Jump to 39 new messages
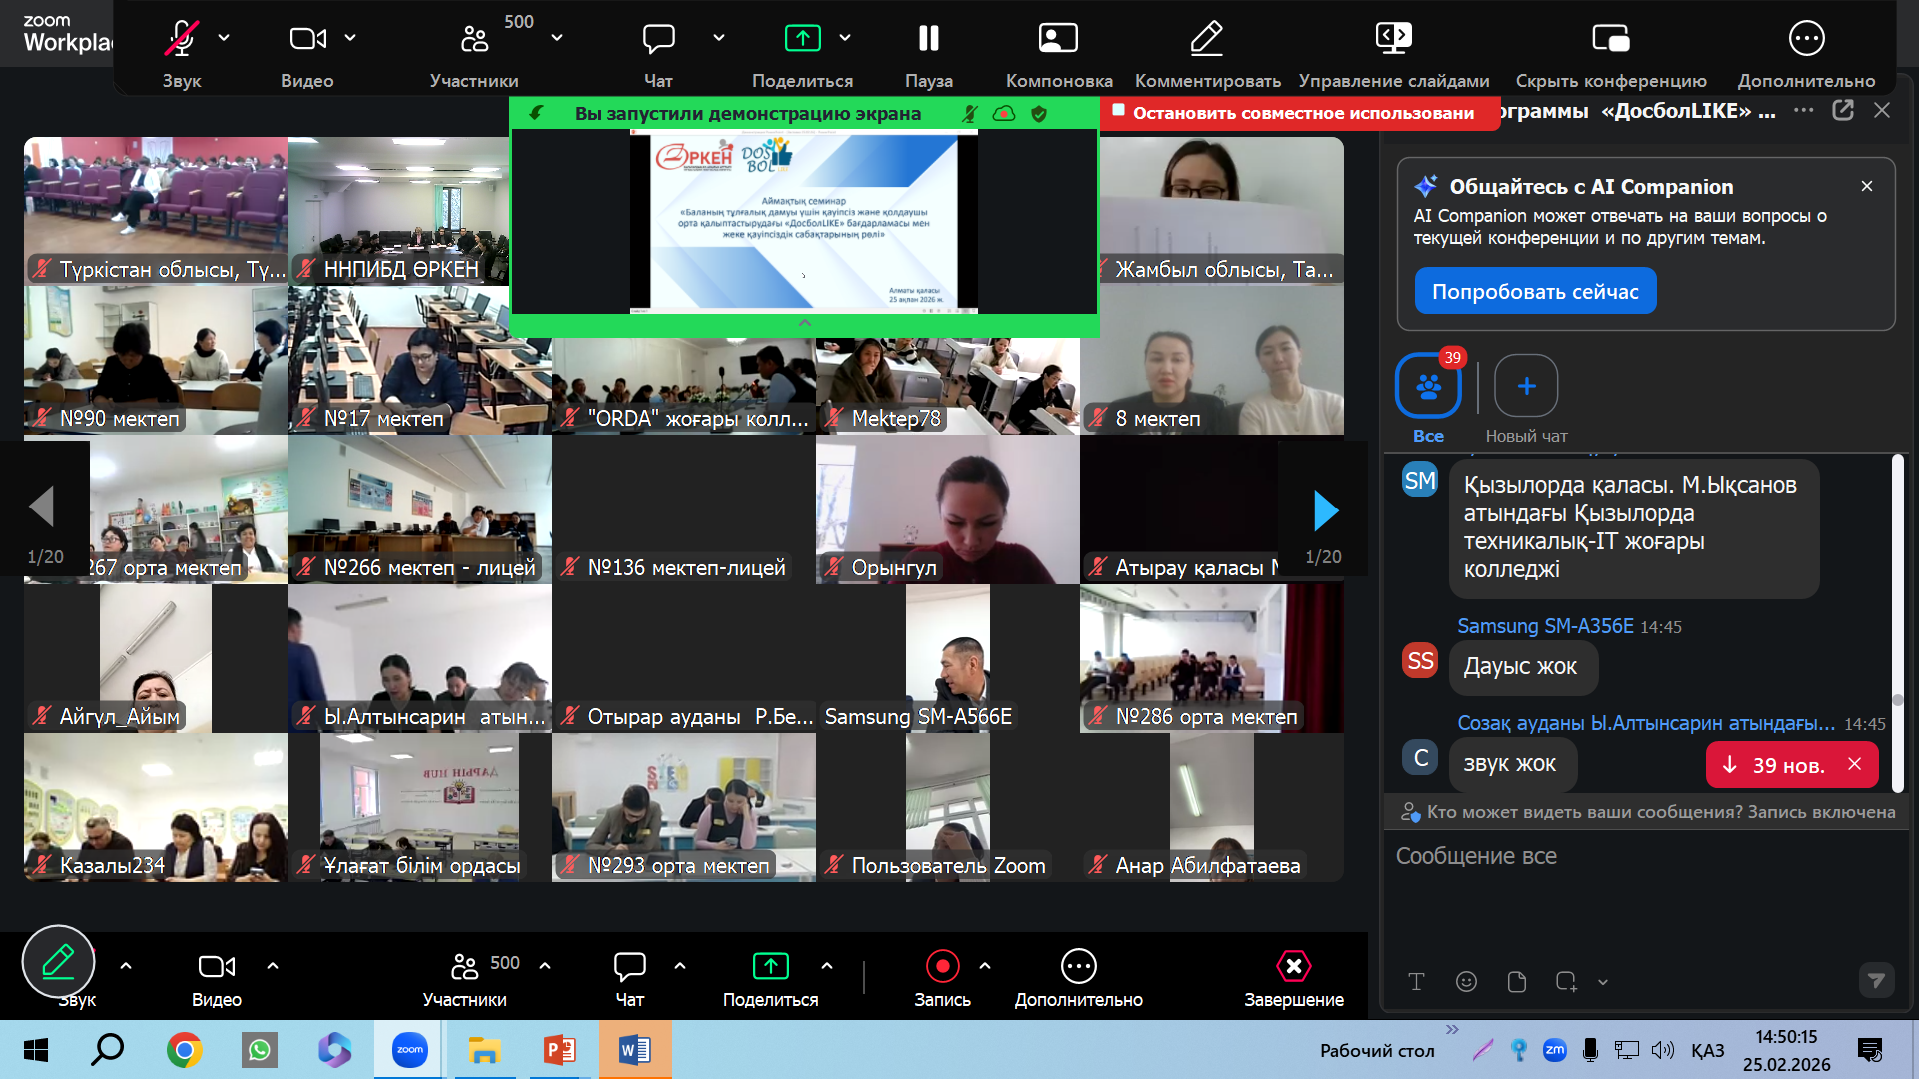 pyautogui.click(x=1775, y=765)
